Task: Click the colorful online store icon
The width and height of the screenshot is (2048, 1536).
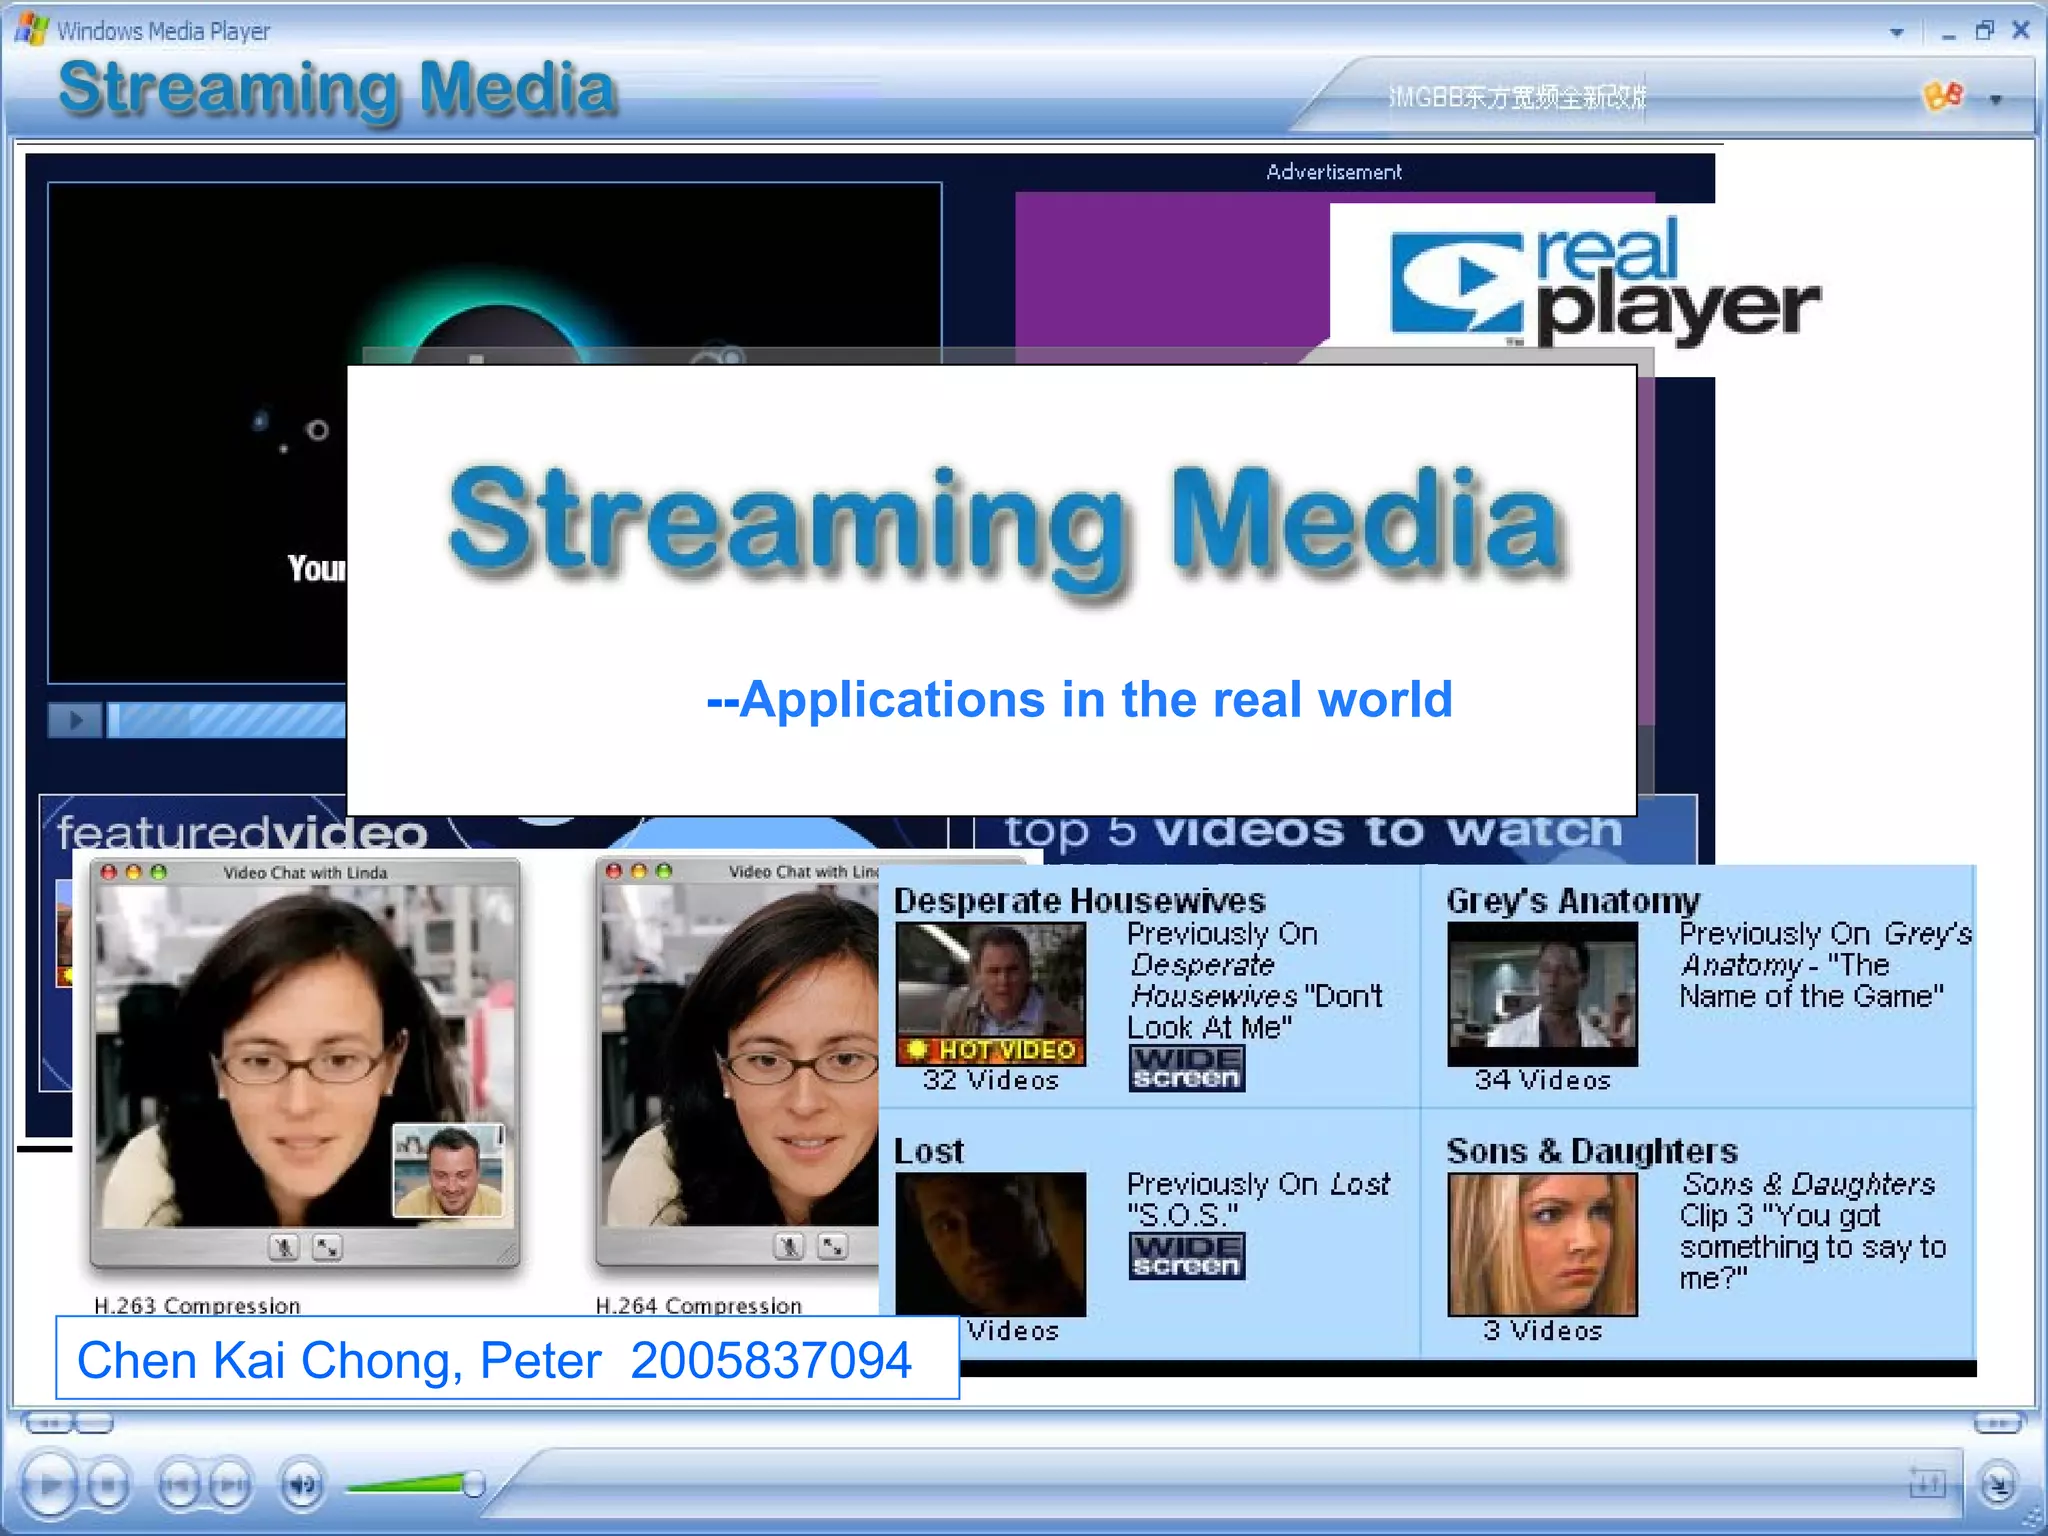Action: coord(1943,96)
